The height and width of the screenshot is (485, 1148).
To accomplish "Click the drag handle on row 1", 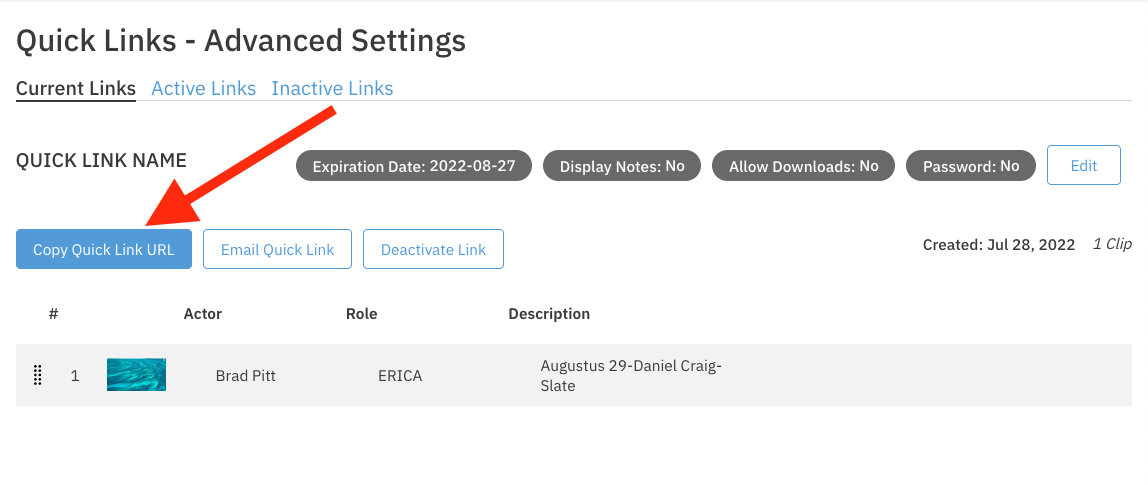I will coord(38,376).
